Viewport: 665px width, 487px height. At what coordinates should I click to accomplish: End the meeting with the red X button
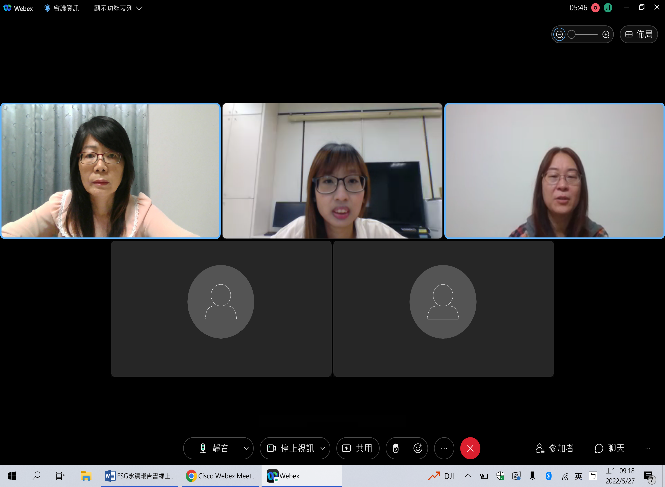coord(470,448)
